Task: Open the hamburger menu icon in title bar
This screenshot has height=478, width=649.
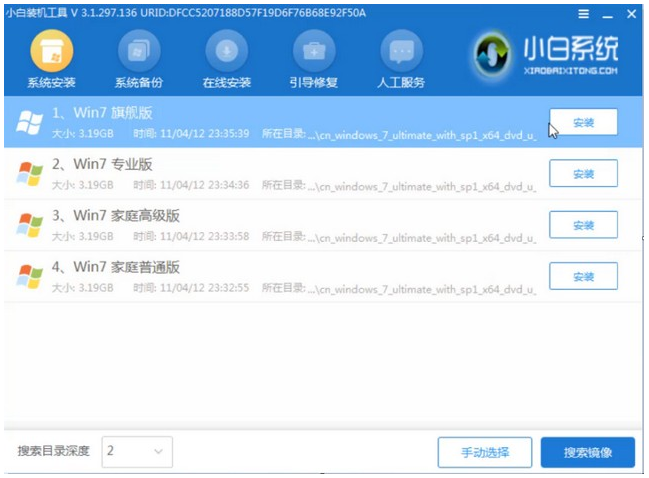Action: coord(584,14)
